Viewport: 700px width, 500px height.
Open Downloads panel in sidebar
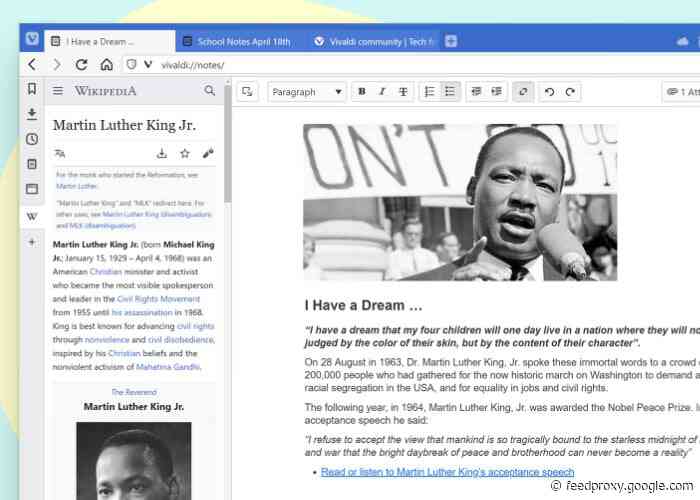pos(32,113)
